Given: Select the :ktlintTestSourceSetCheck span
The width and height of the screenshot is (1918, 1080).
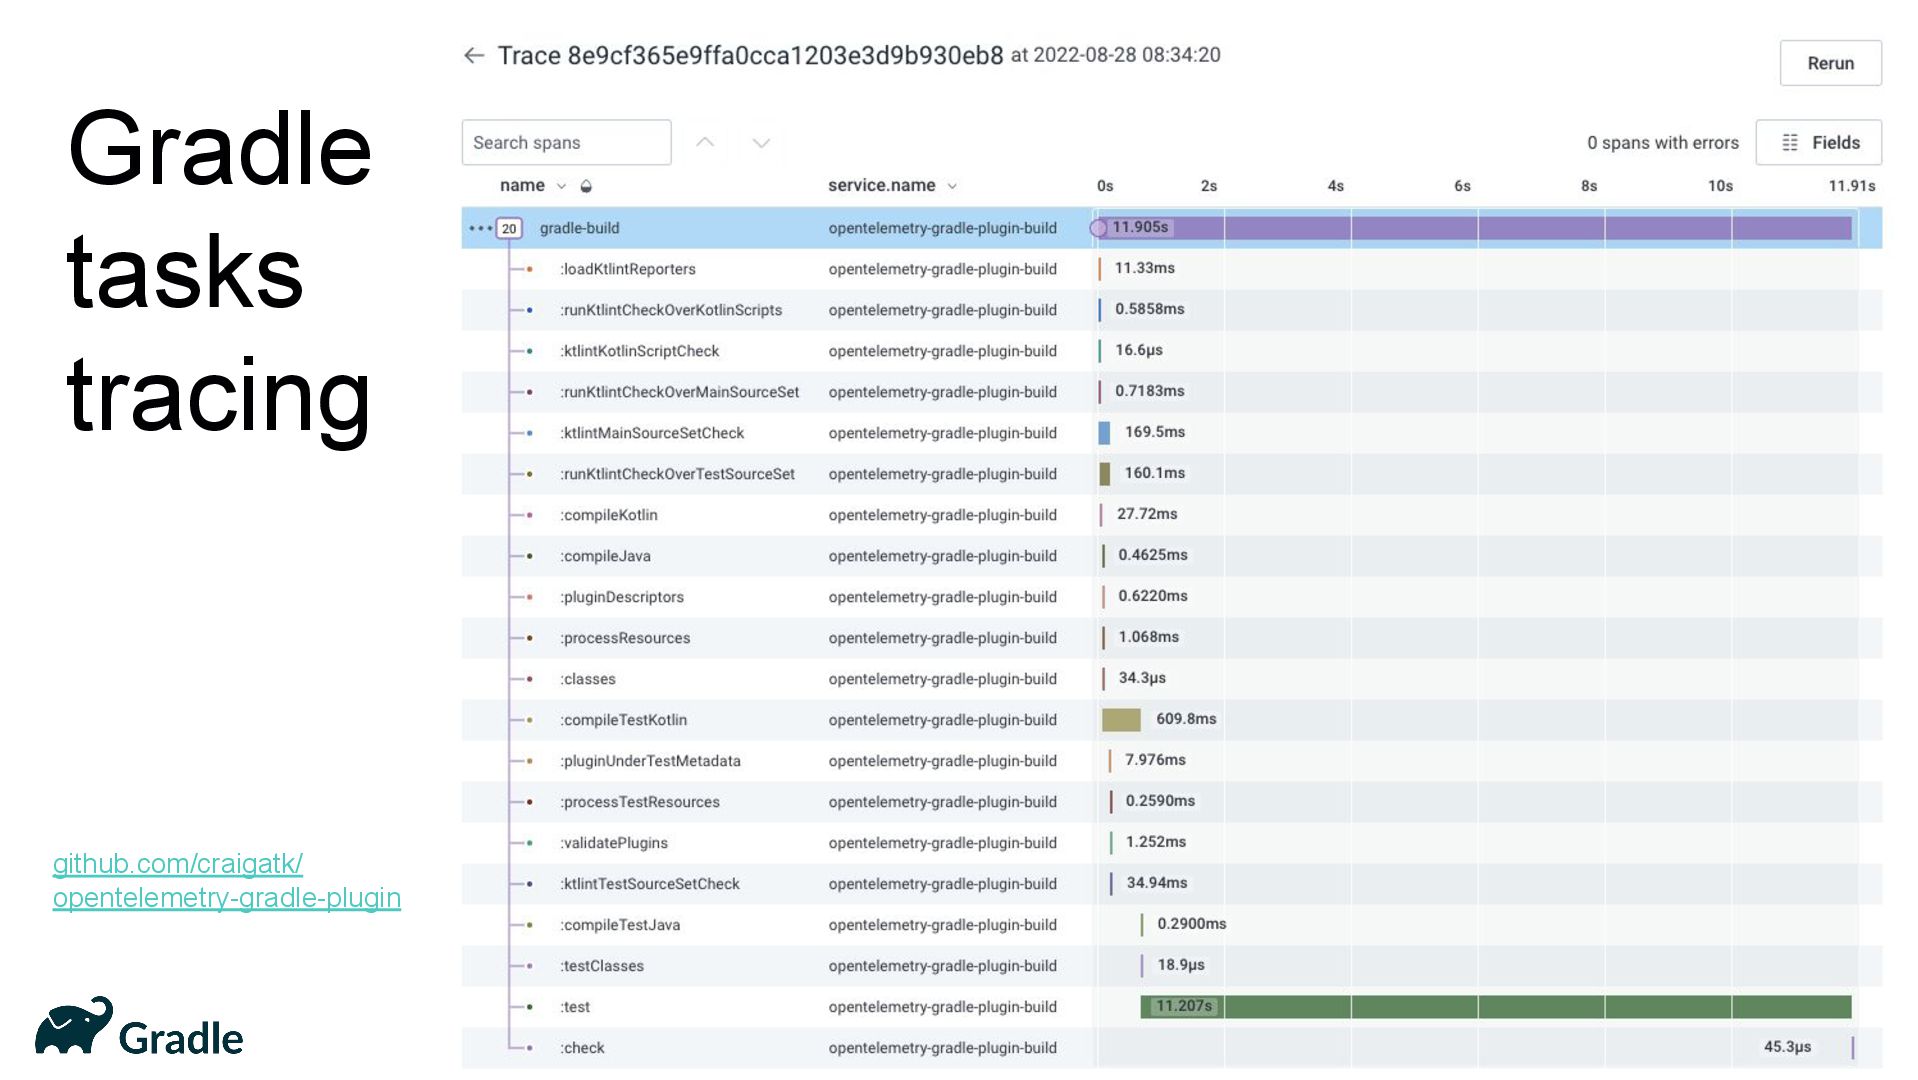Looking at the screenshot, I should click(x=650, y=884).
